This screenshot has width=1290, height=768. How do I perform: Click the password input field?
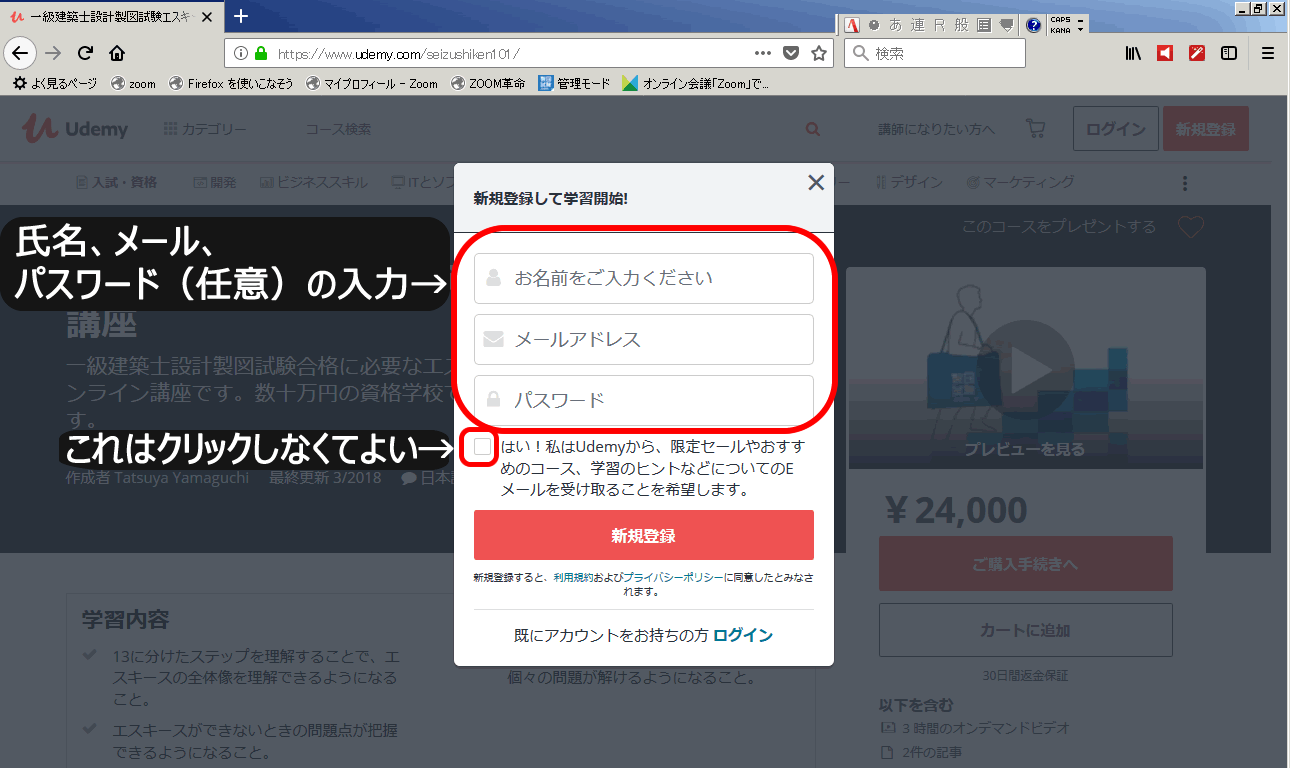tap(644, 400)
